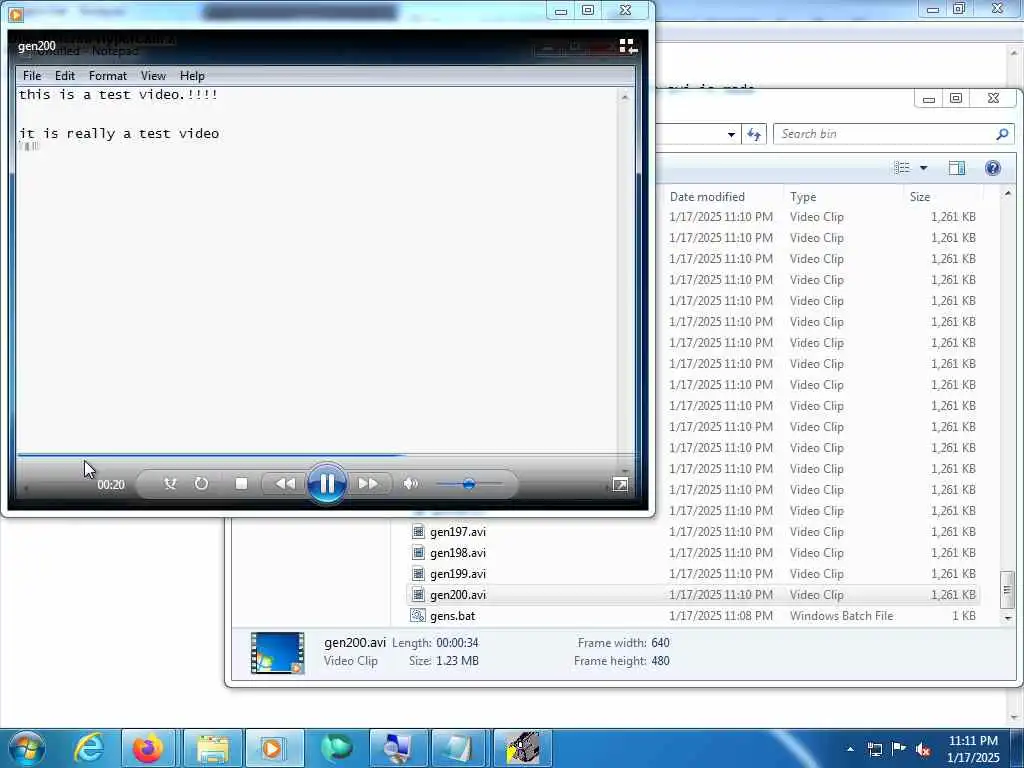Switch to Library view icon
This screenshot has width=1024, height=768.
[628, 46]
